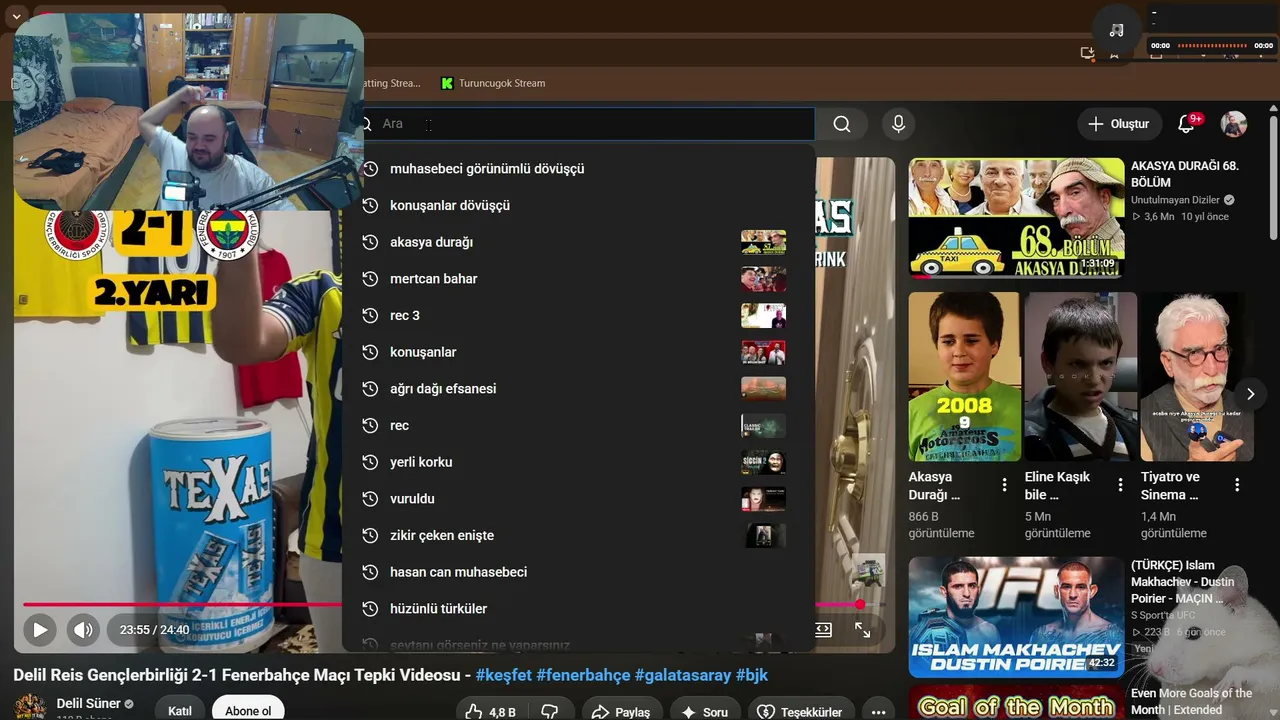Screen dimensions: 1280x720
Task: Open Turuncugok Stream bookmark
Action: click(x=493, y=83)
